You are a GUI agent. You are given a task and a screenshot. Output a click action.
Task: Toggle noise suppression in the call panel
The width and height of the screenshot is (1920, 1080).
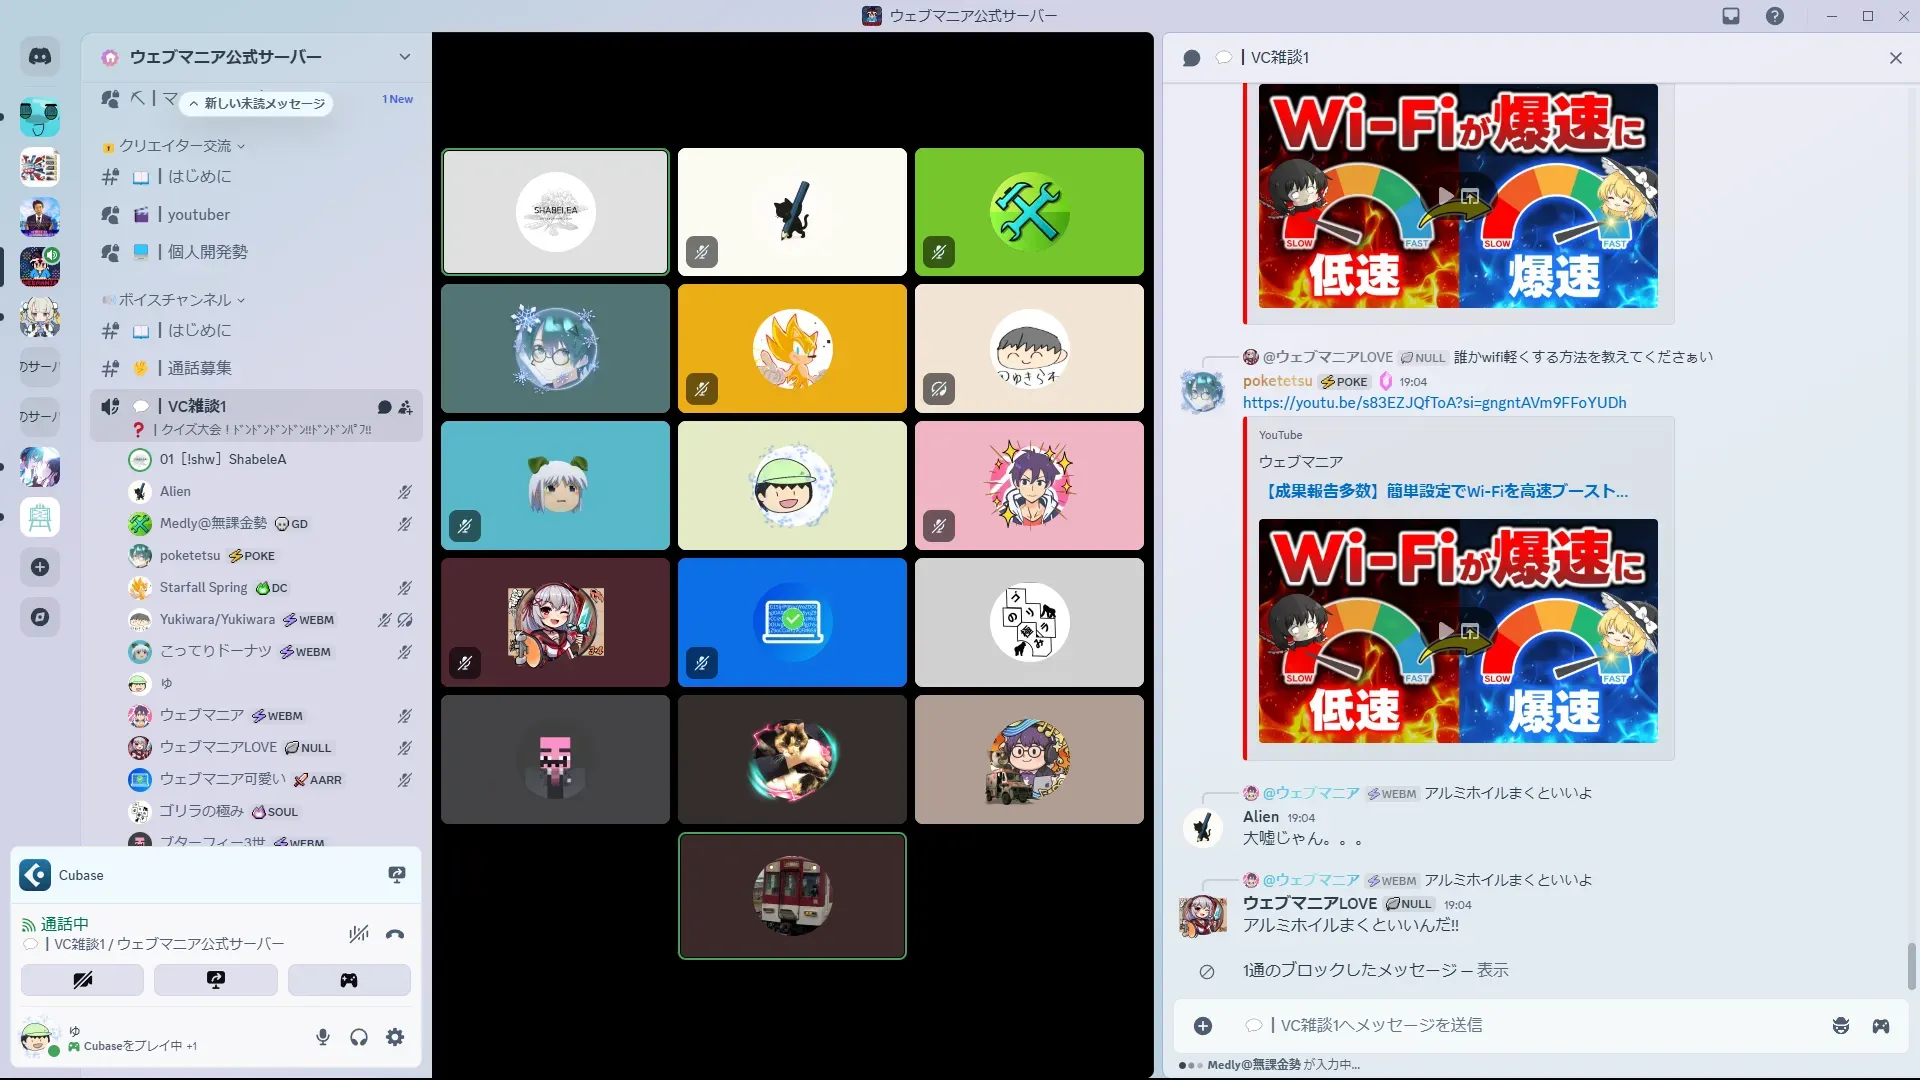358,934
